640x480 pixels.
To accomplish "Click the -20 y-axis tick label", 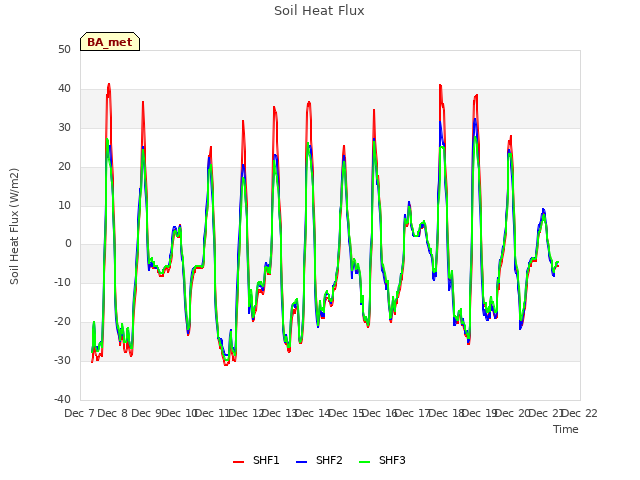I will tap(62, 322).
